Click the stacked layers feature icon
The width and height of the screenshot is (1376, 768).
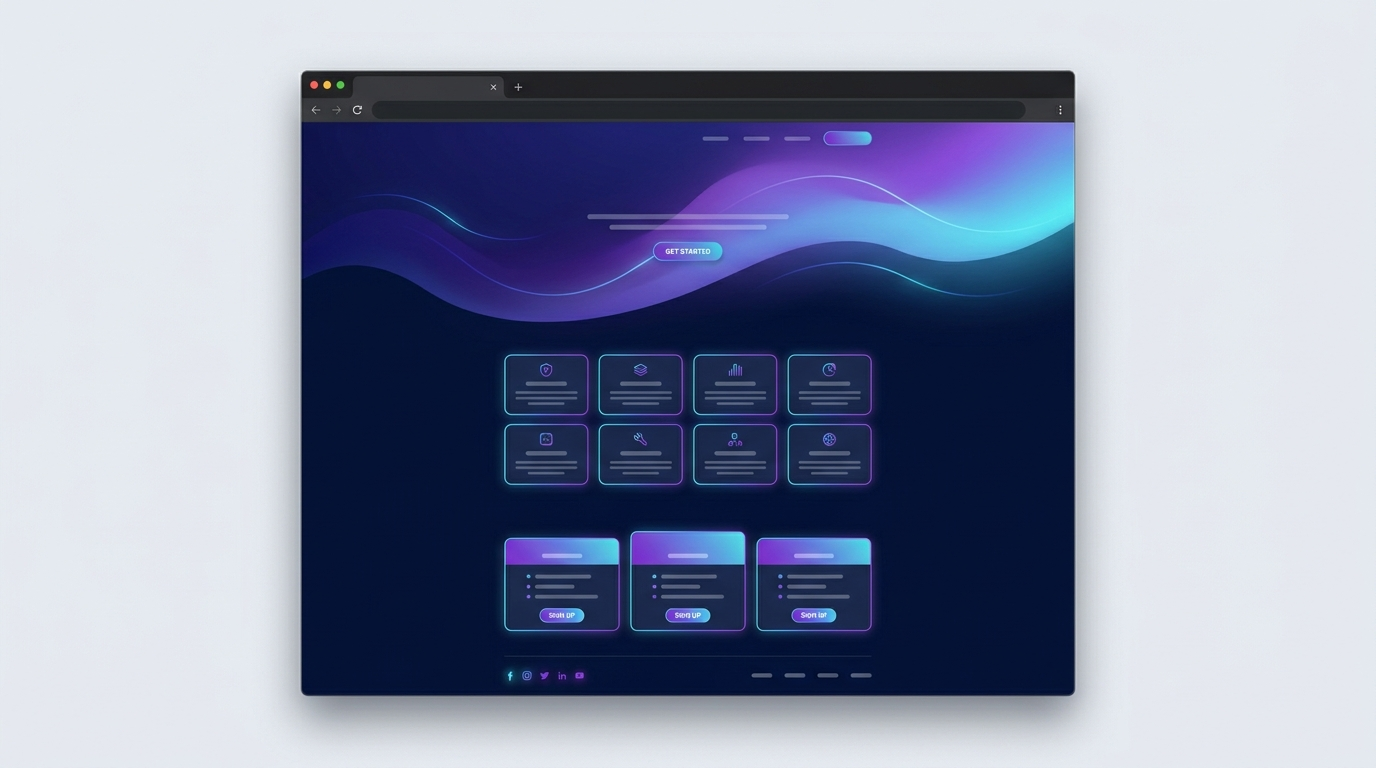tap(640, 370)
